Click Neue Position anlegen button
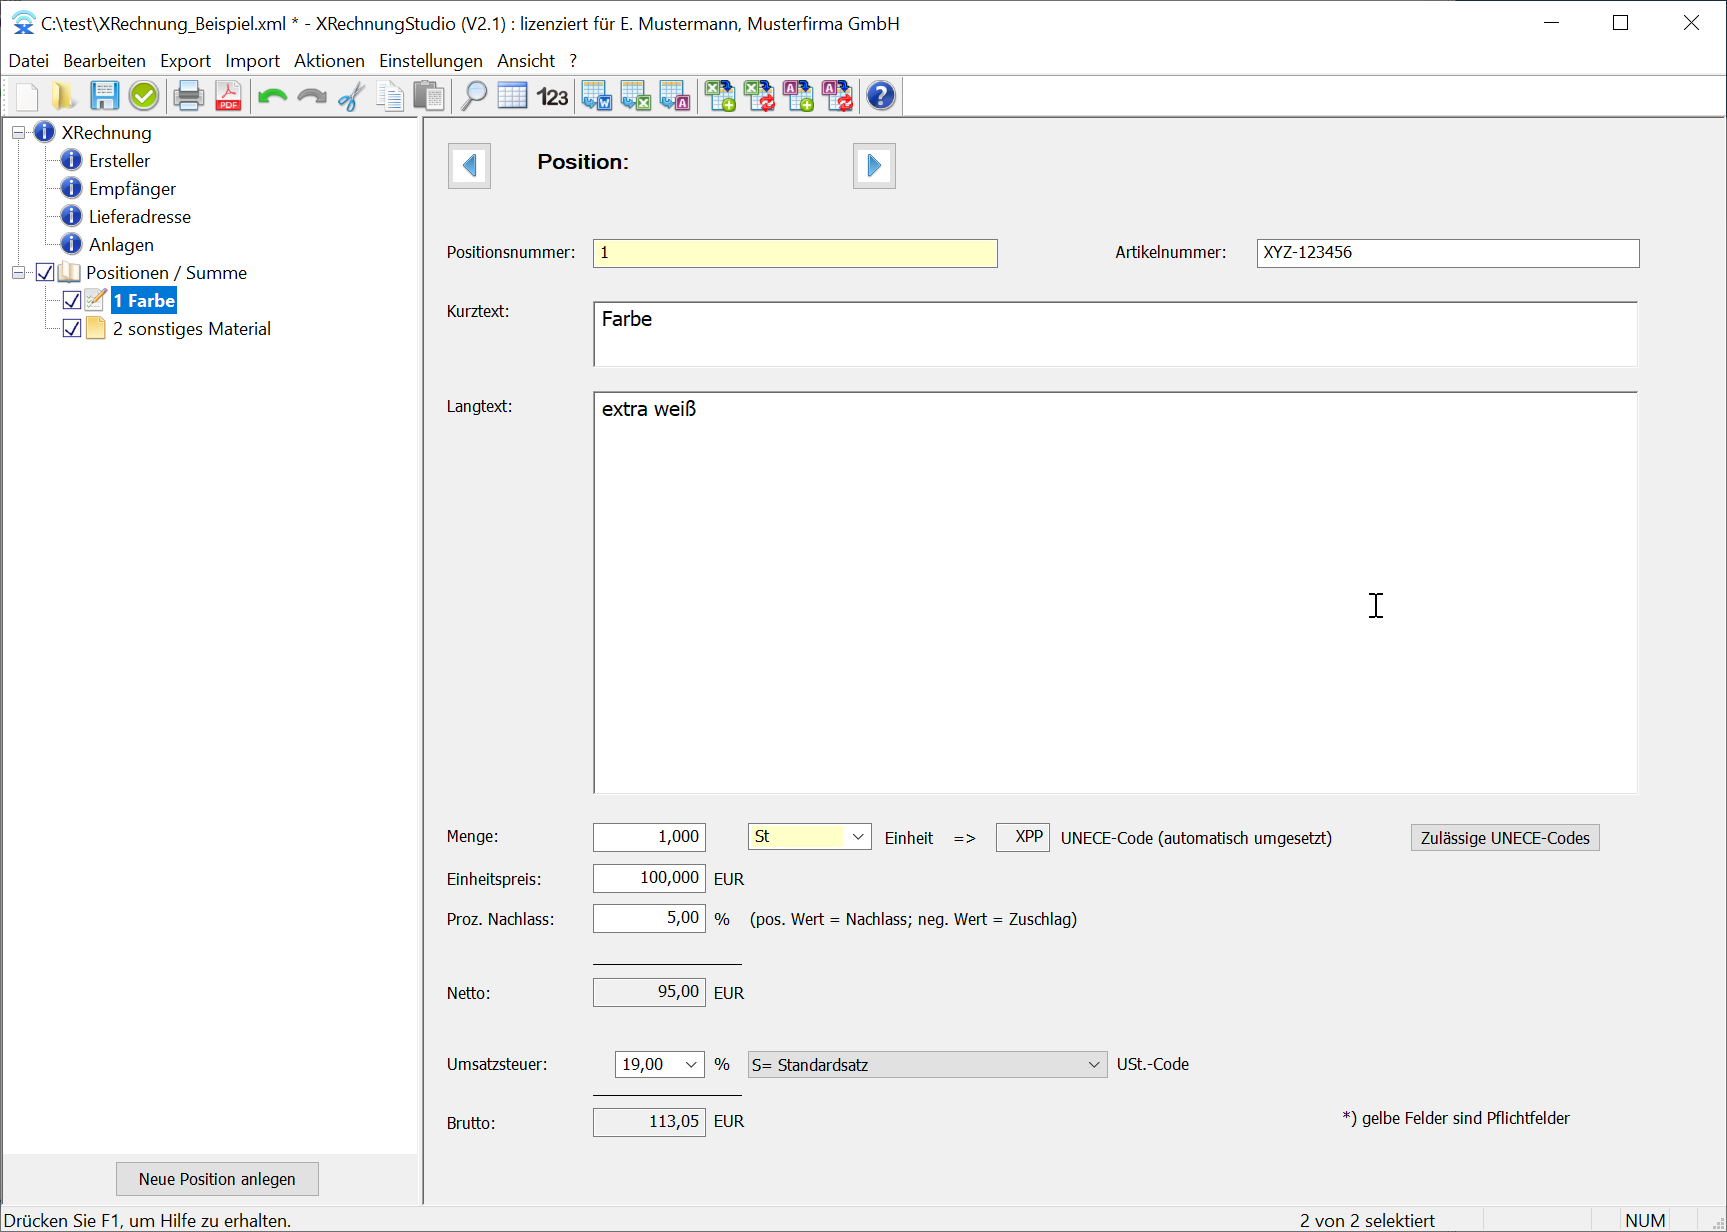 click(x=217, y=1179)
